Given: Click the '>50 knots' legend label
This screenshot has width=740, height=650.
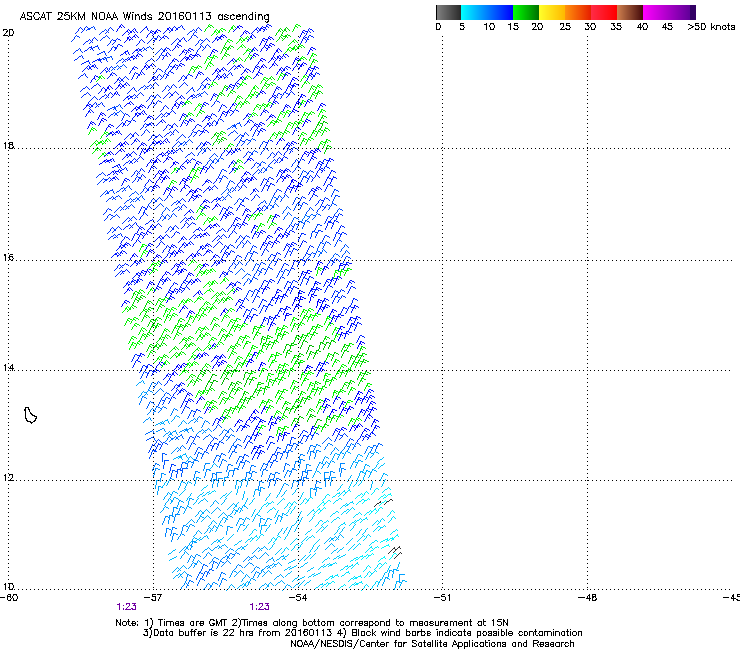Looking at the screenshot, I should pos(711,27).
